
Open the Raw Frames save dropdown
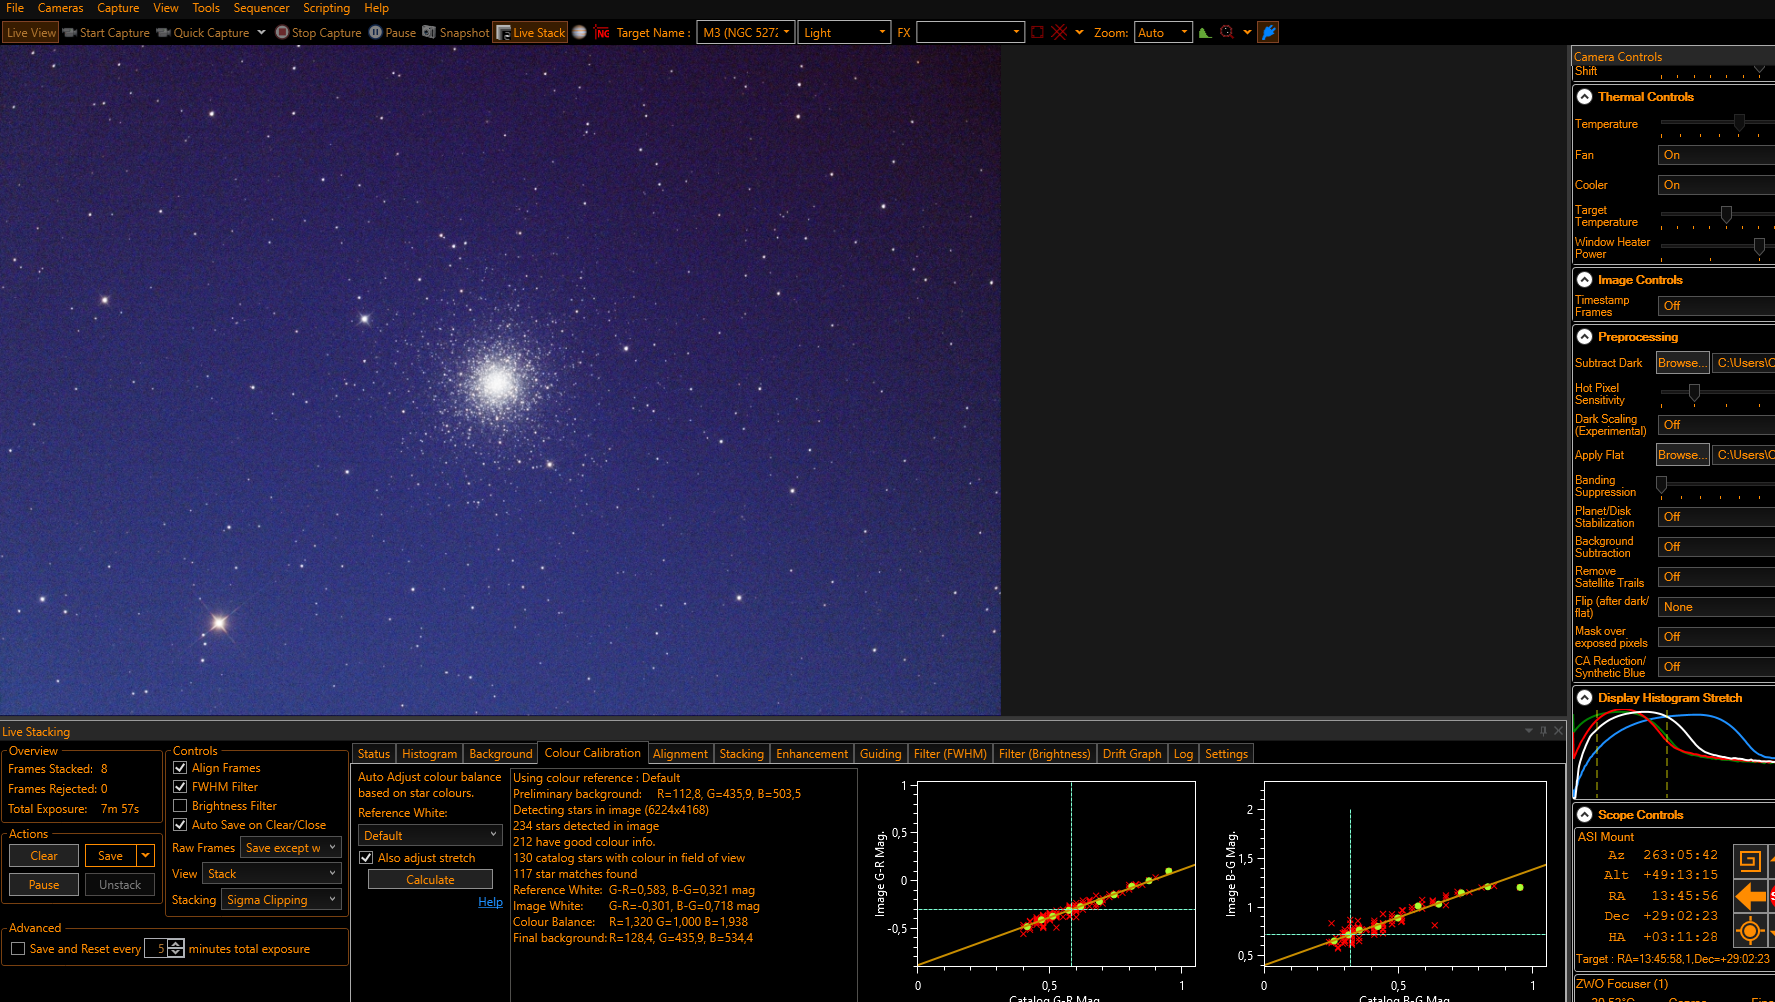[291, 848]
